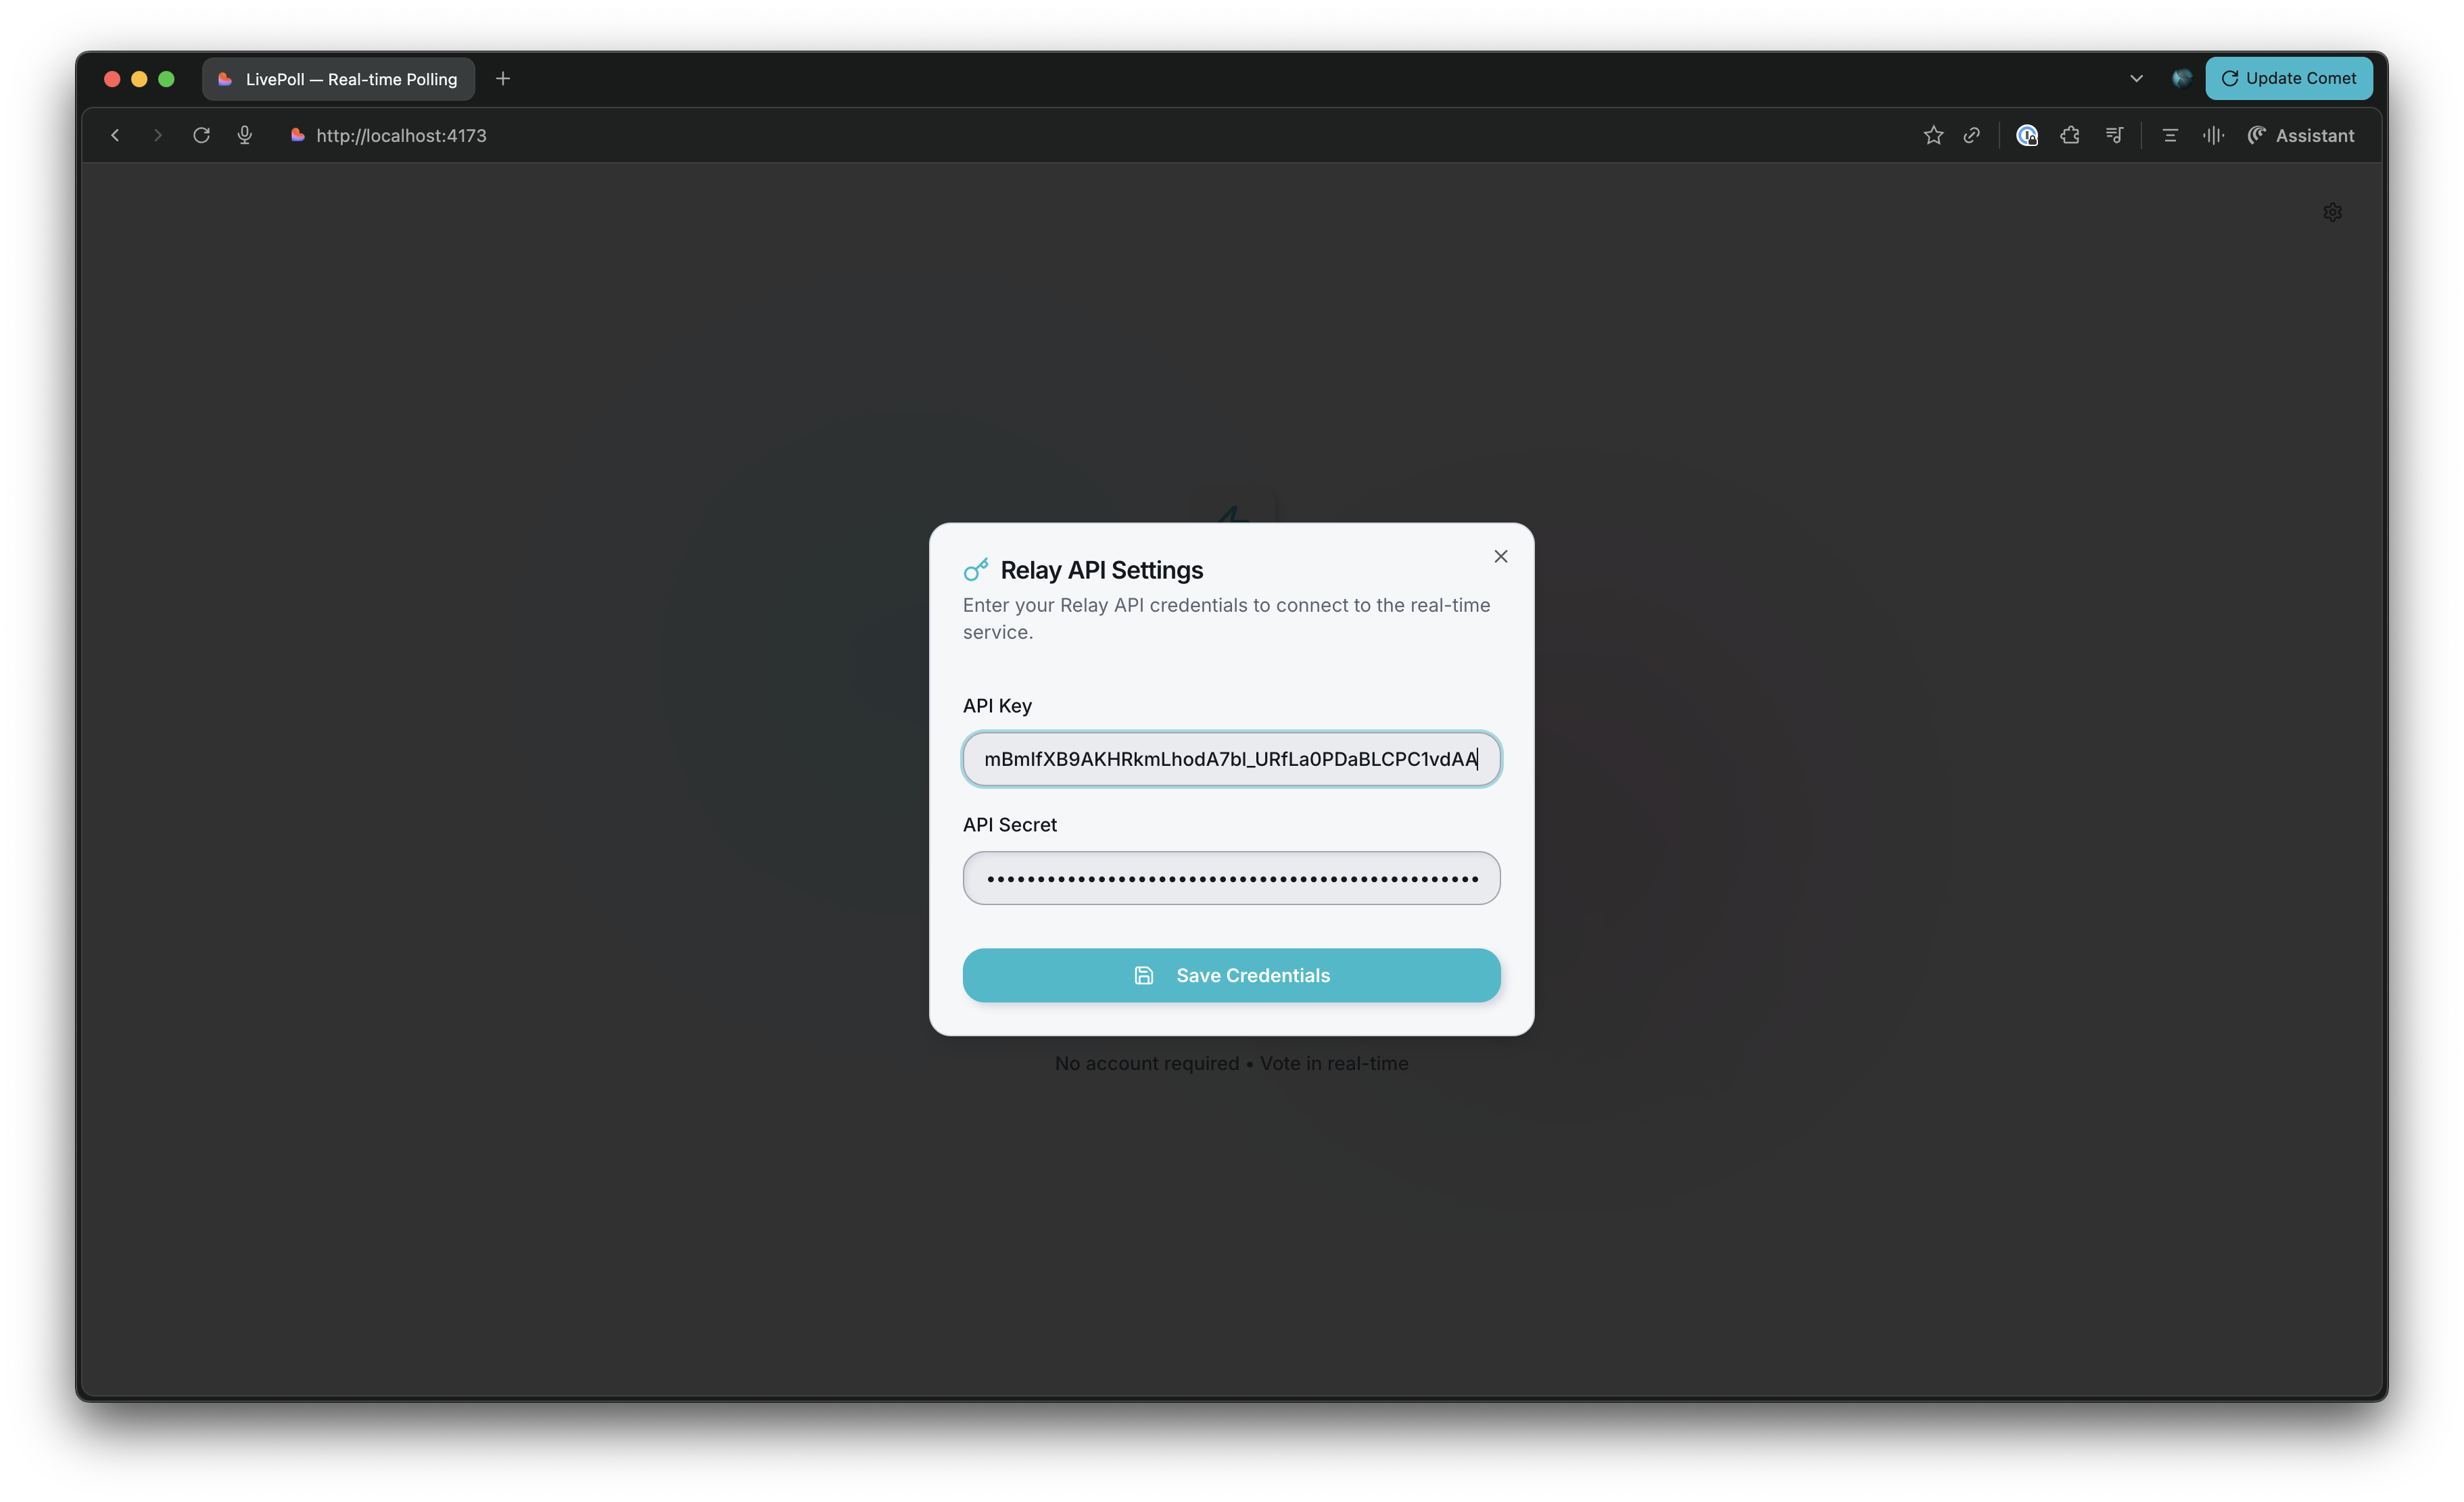Screen dimensions: 2464x1502
Task: Click the microphone icon beside reload
Action: click(245, 135)
